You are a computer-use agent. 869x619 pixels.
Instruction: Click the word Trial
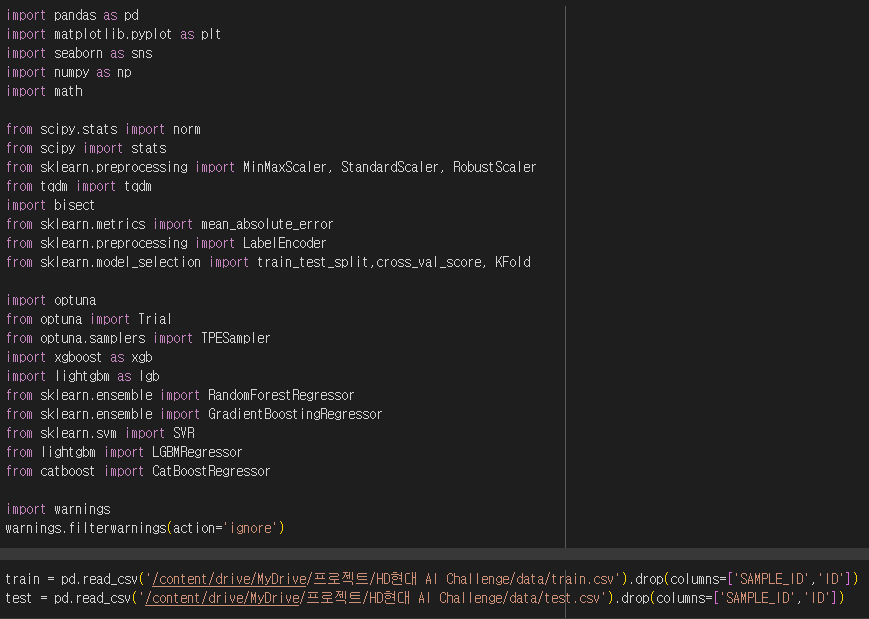tap(155, 319)
